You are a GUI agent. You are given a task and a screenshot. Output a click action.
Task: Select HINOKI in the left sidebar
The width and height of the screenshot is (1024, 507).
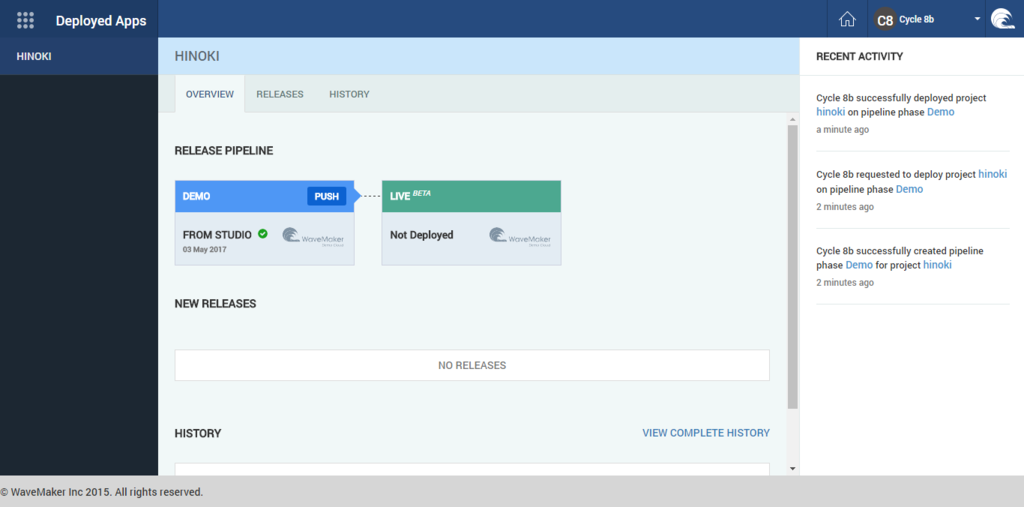79,56
